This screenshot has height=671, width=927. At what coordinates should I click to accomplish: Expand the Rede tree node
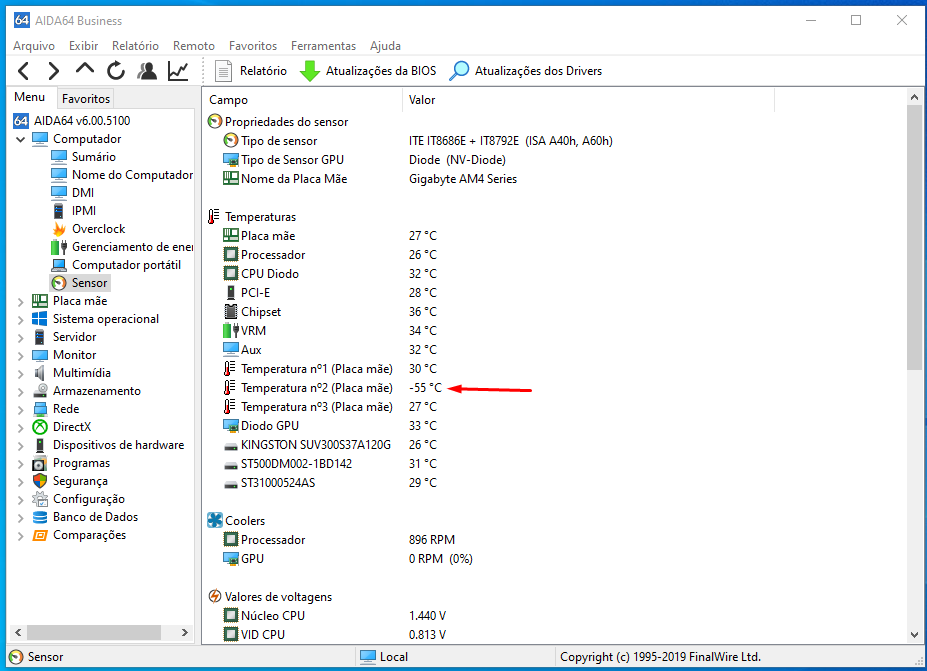(21, 410)
